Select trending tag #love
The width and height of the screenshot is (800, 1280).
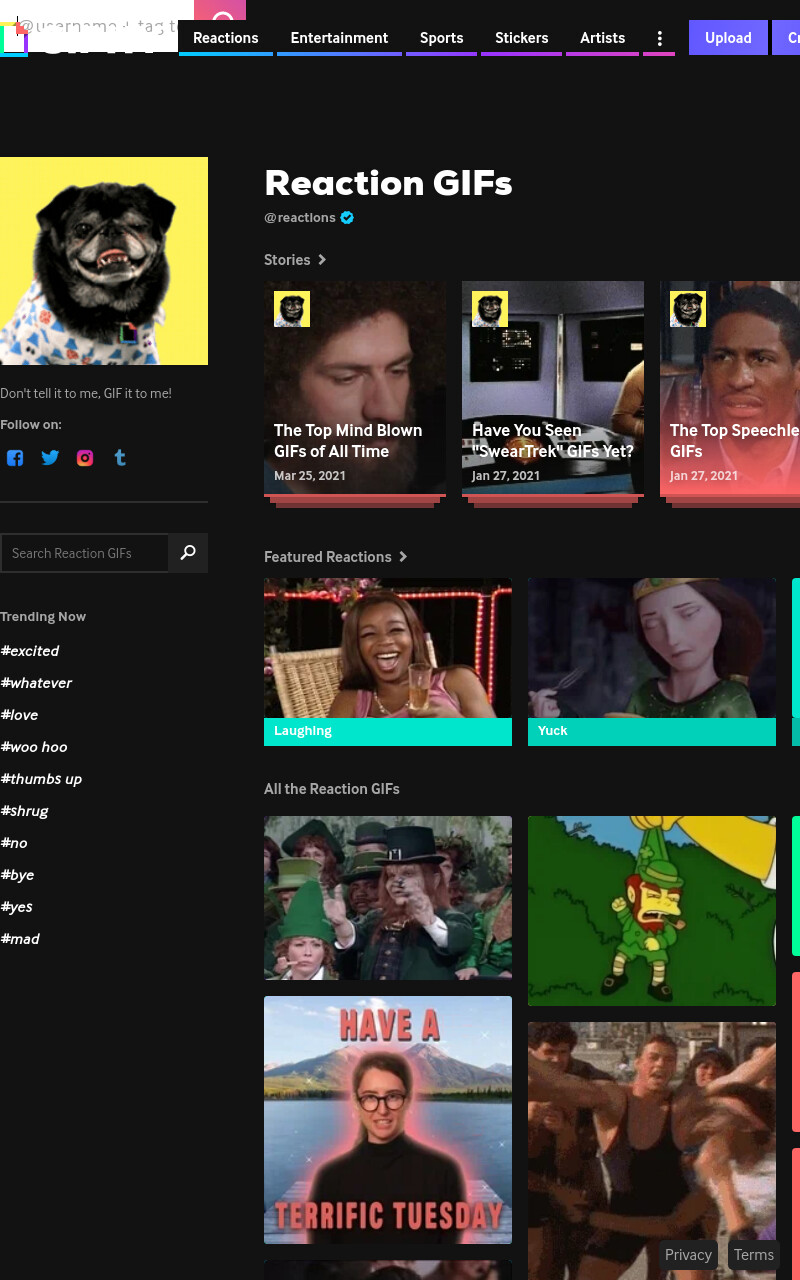tap(19, 715)
